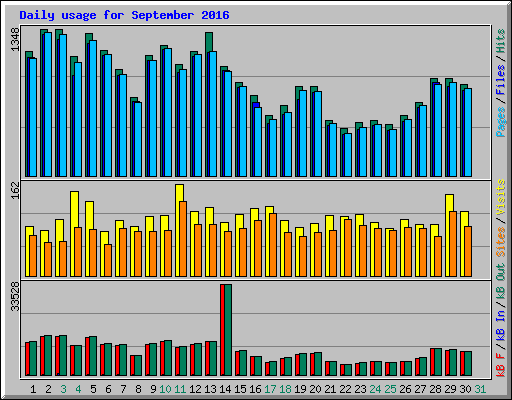Click day label 23 on the x-axis

pyautogui.click(x=360, y=389)
